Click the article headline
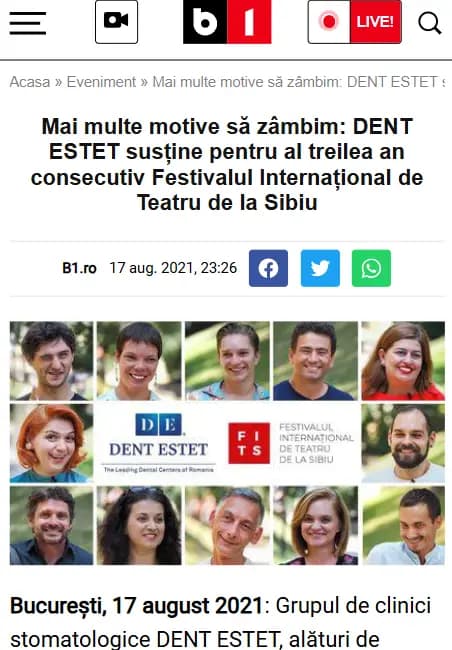 pyautogui.click(x=227, y=164)
